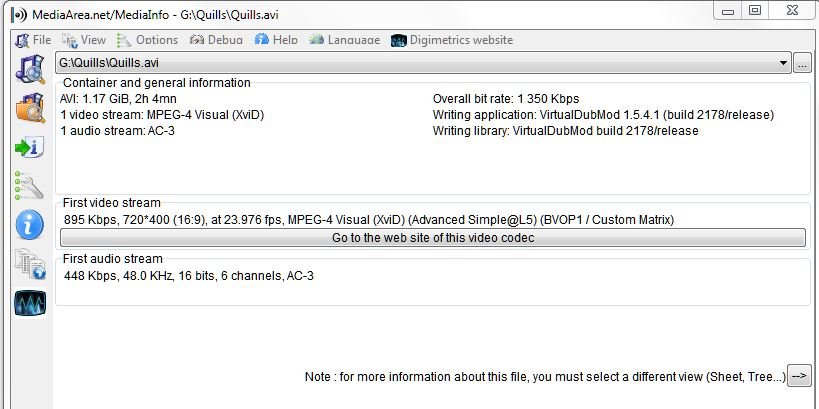
Task: Open the View menu
Action: 84,40
